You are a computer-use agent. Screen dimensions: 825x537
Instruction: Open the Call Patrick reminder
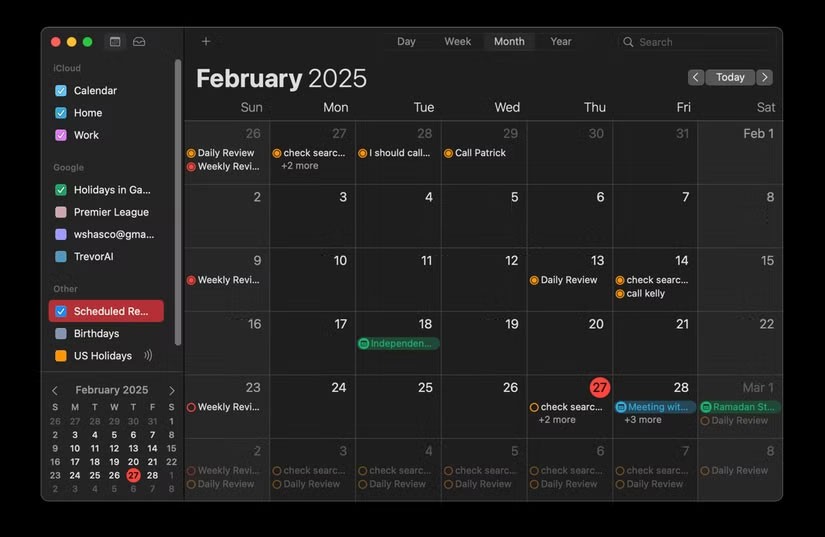coord(480,153)
